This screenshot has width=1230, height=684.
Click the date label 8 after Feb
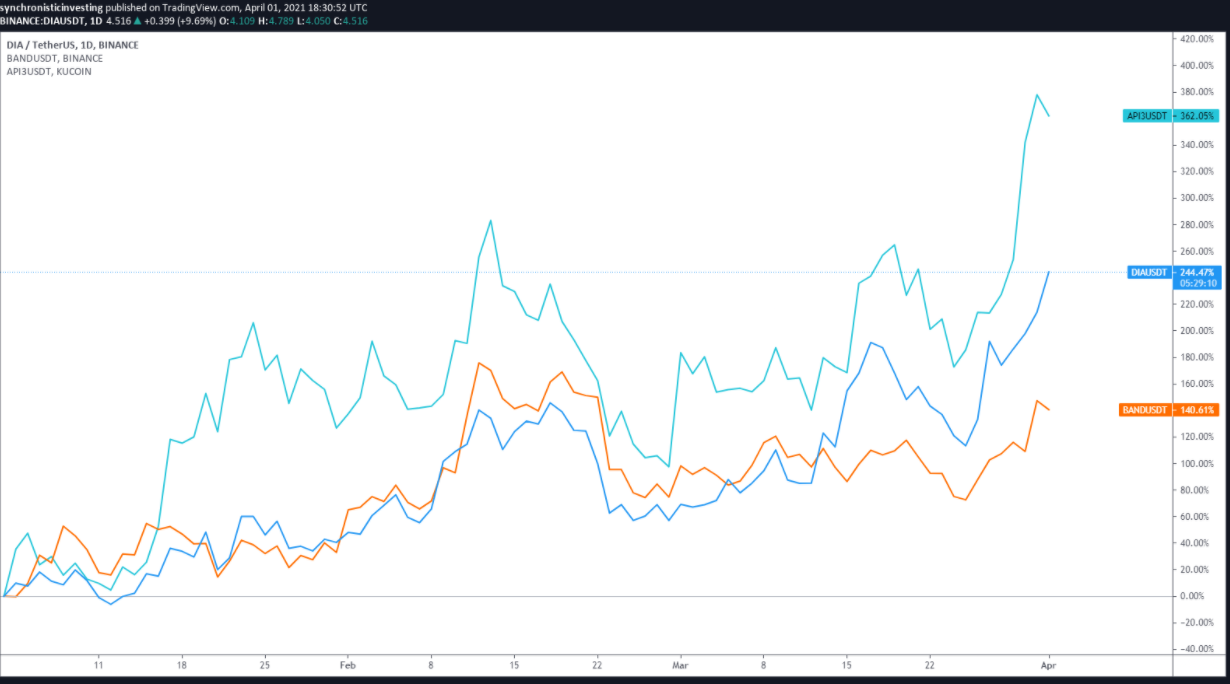tap(431, 664)
